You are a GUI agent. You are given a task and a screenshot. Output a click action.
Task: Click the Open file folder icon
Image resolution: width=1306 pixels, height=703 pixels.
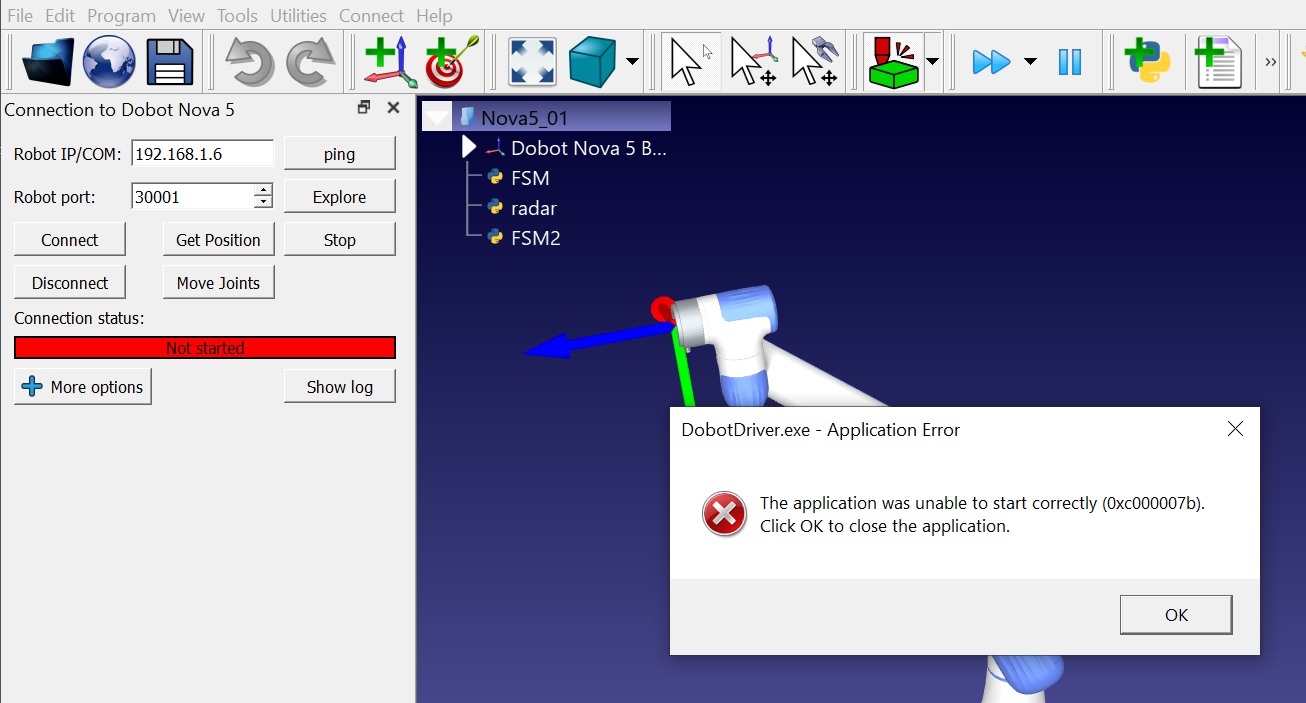click(48, 62)
